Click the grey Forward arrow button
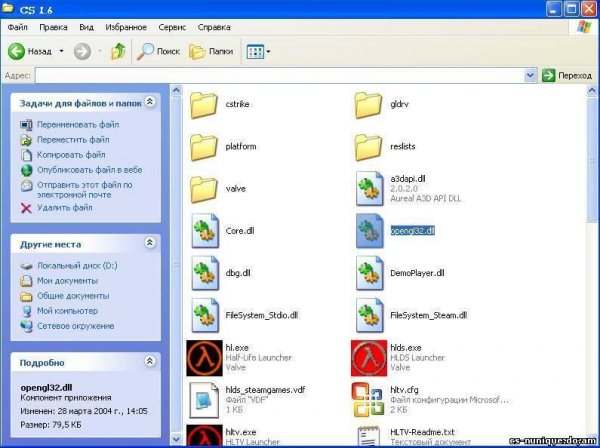Image resolution: width=600 pixels, height=448 pixels. (x=82, y=51)
